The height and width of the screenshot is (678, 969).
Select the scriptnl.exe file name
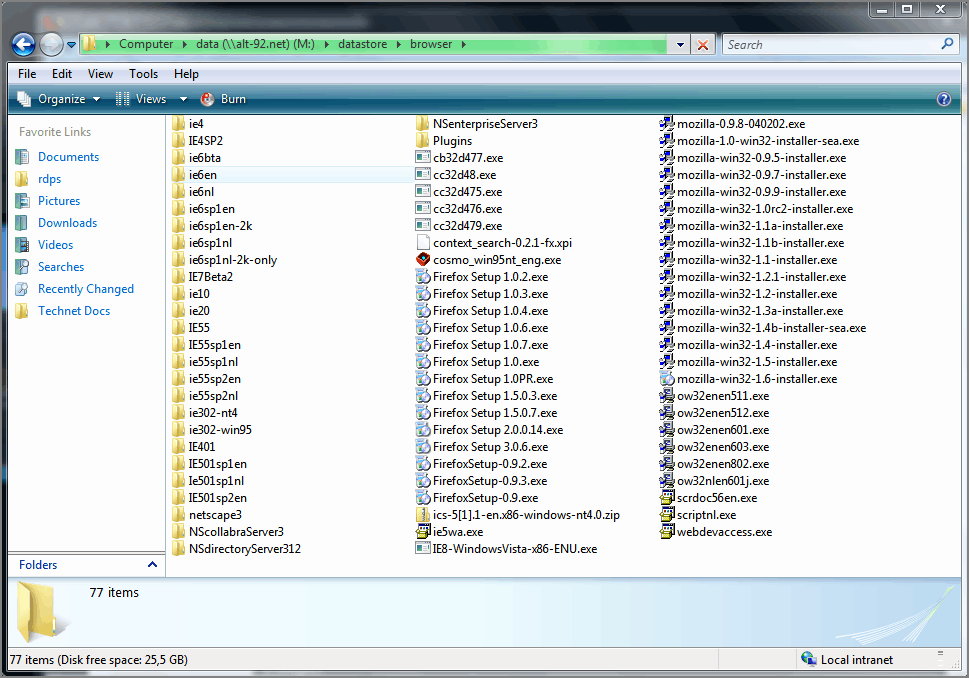[706, 515]
